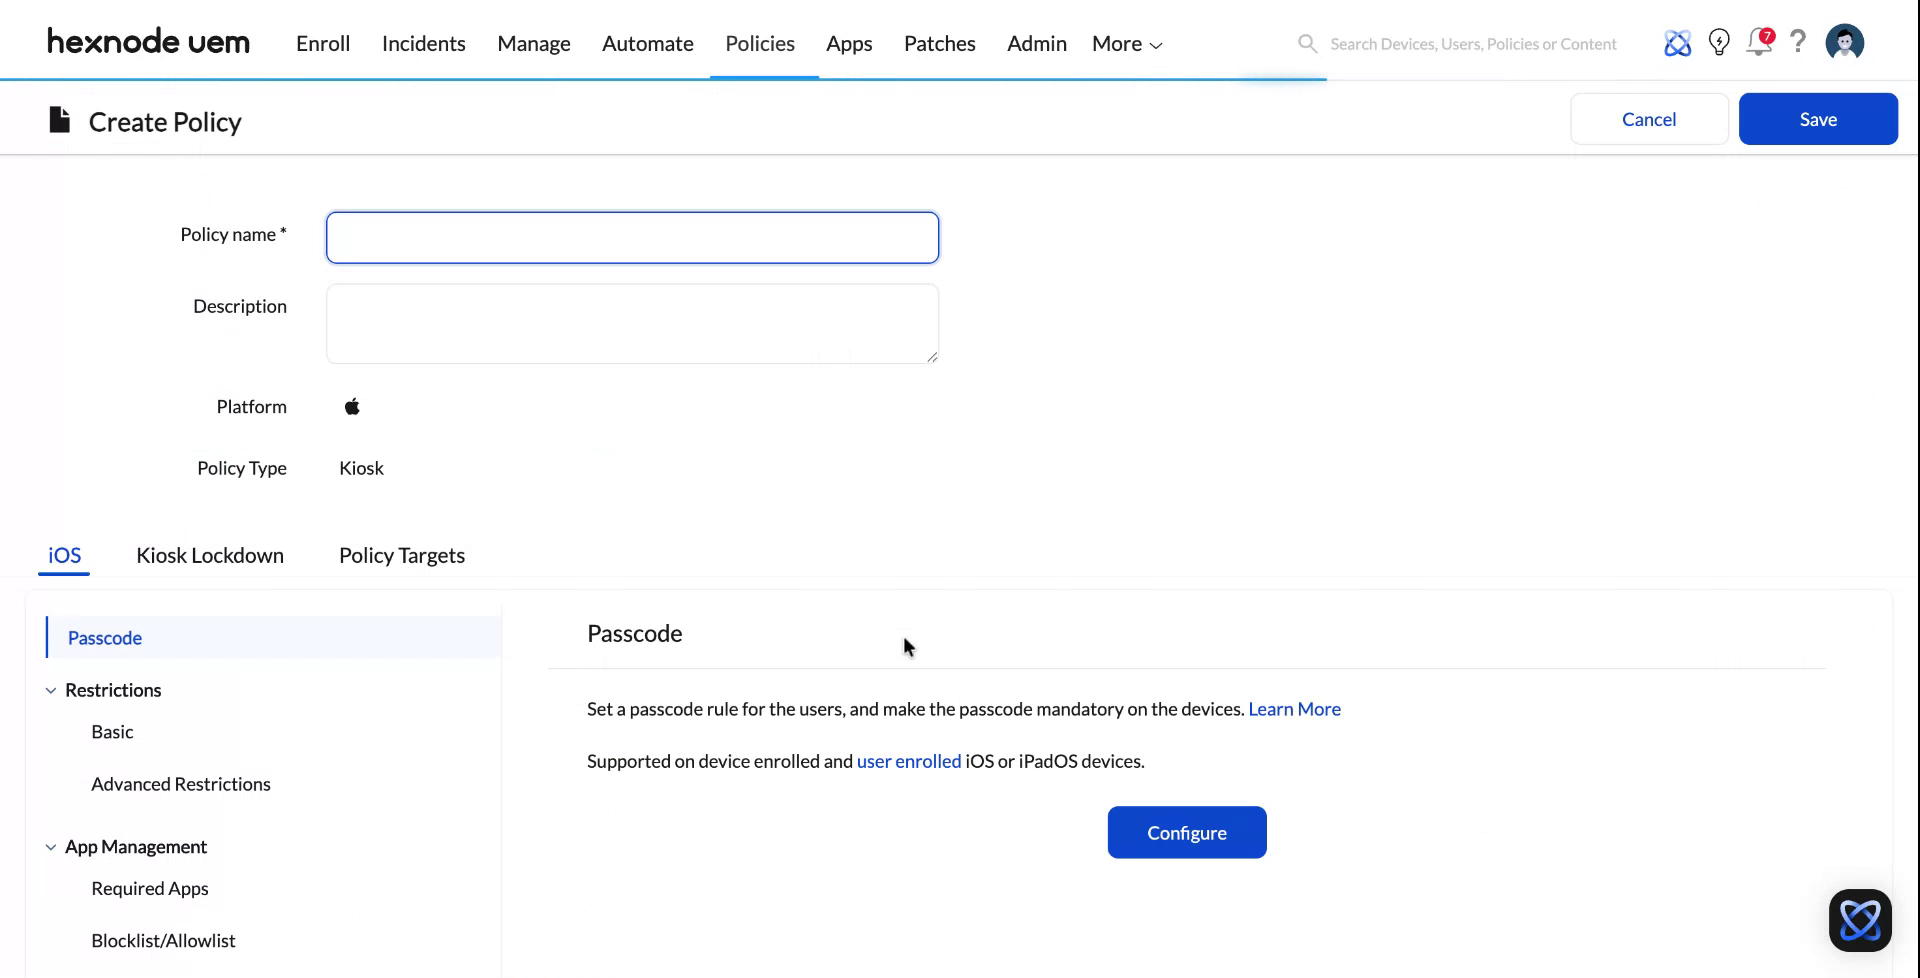Open Hexnode Genie assistant icon

[1678, 43]
